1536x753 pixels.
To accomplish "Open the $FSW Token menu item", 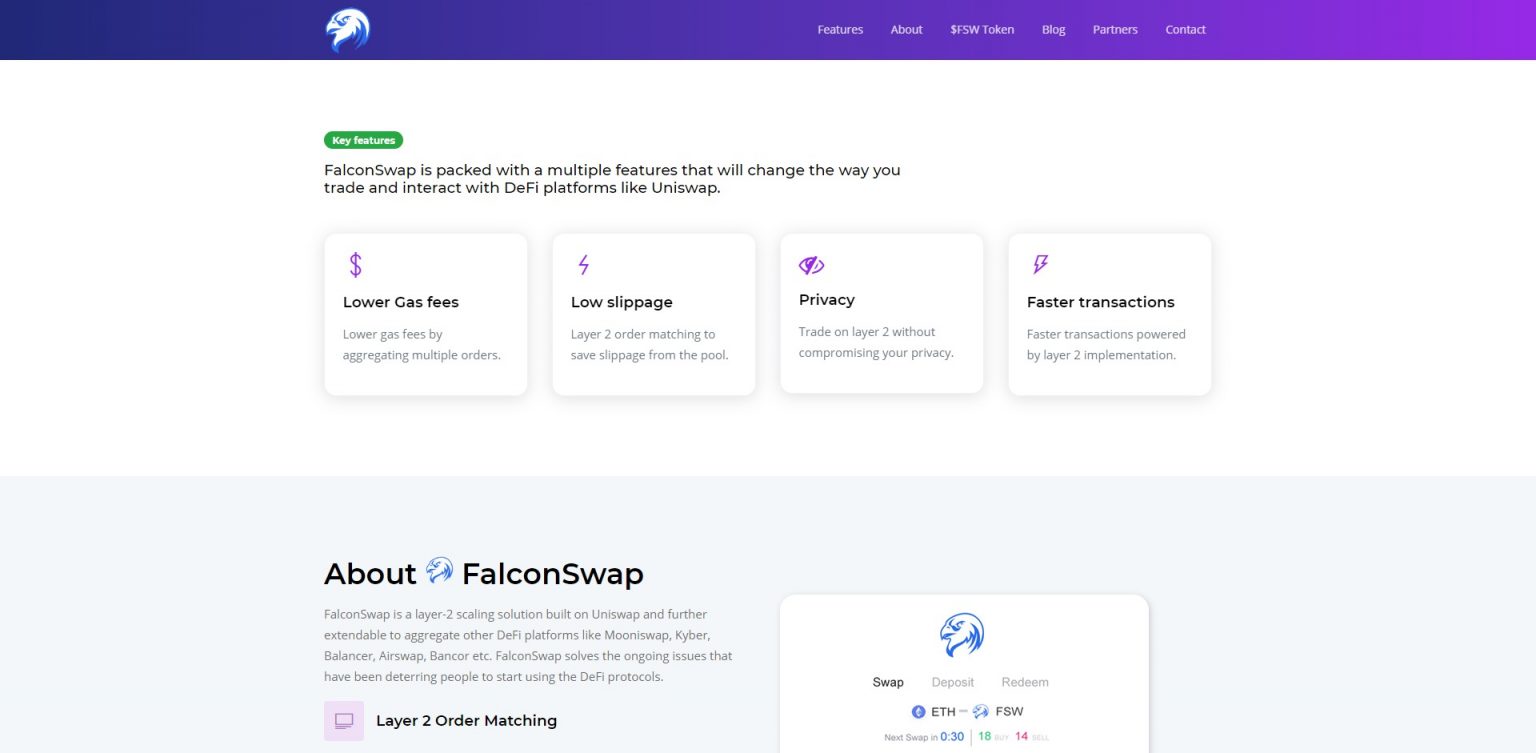I will pyautogui.click(x=982, y=29).
